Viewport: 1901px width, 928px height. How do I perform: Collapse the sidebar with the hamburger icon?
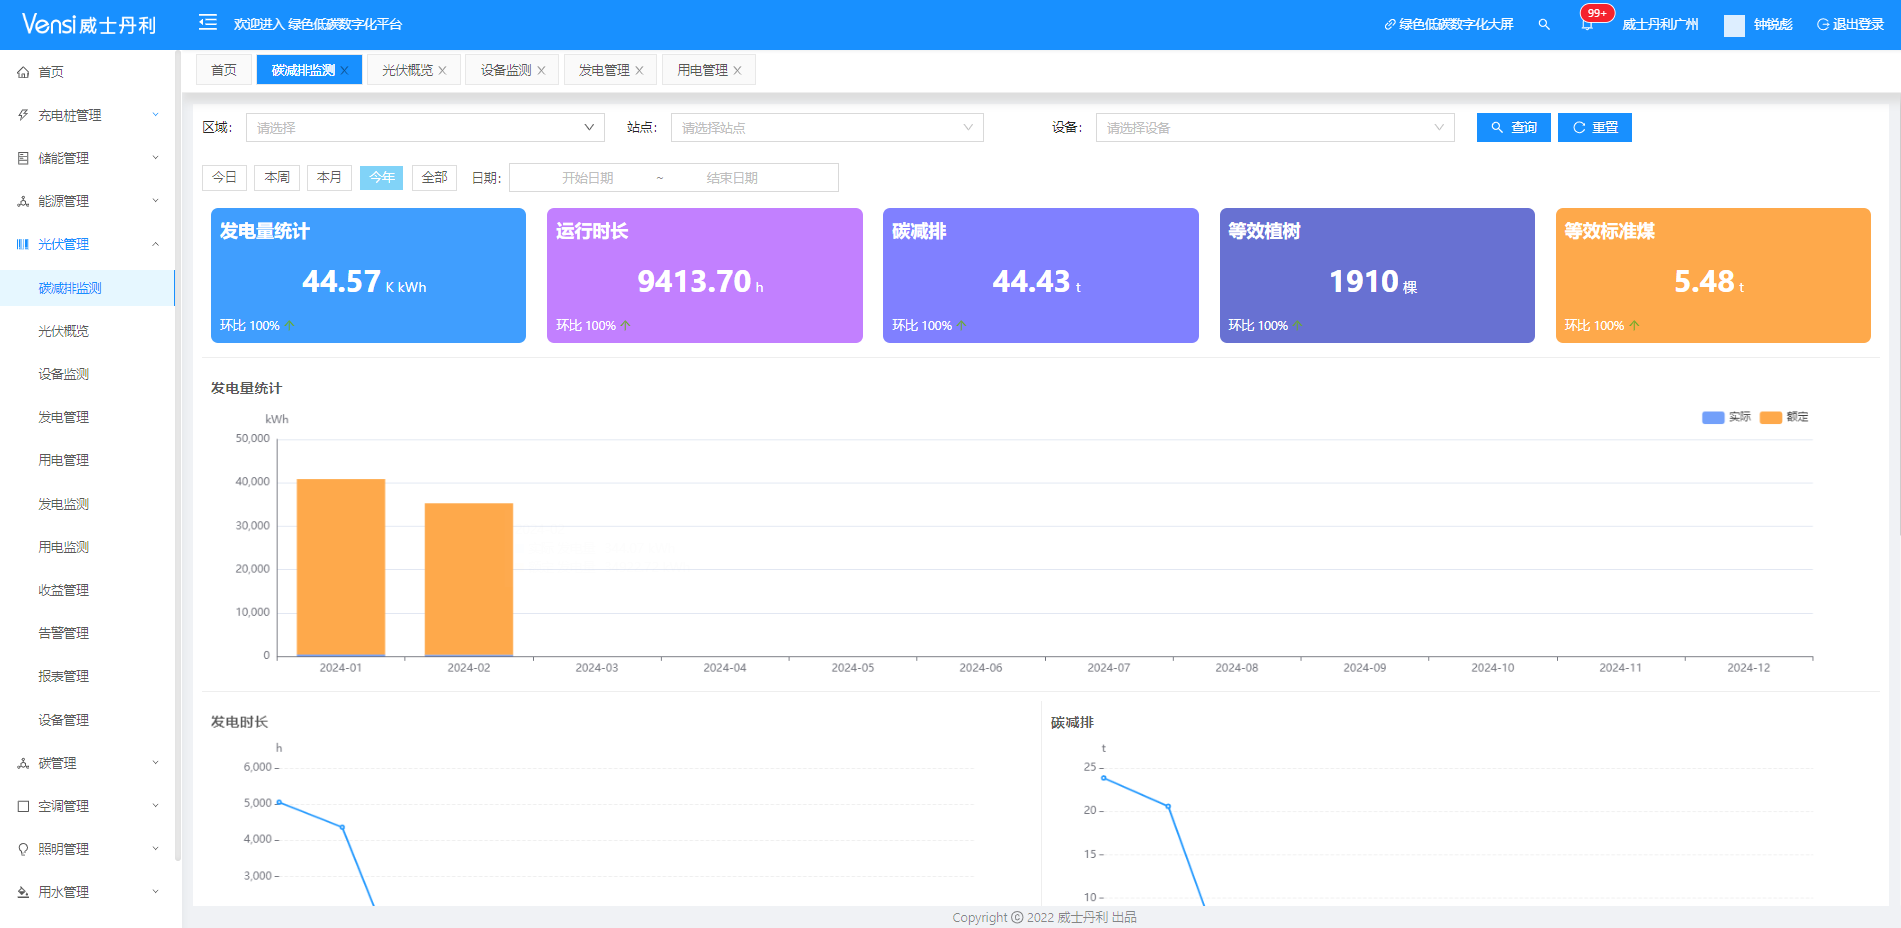pyautogui.click(x=208, y=22)
